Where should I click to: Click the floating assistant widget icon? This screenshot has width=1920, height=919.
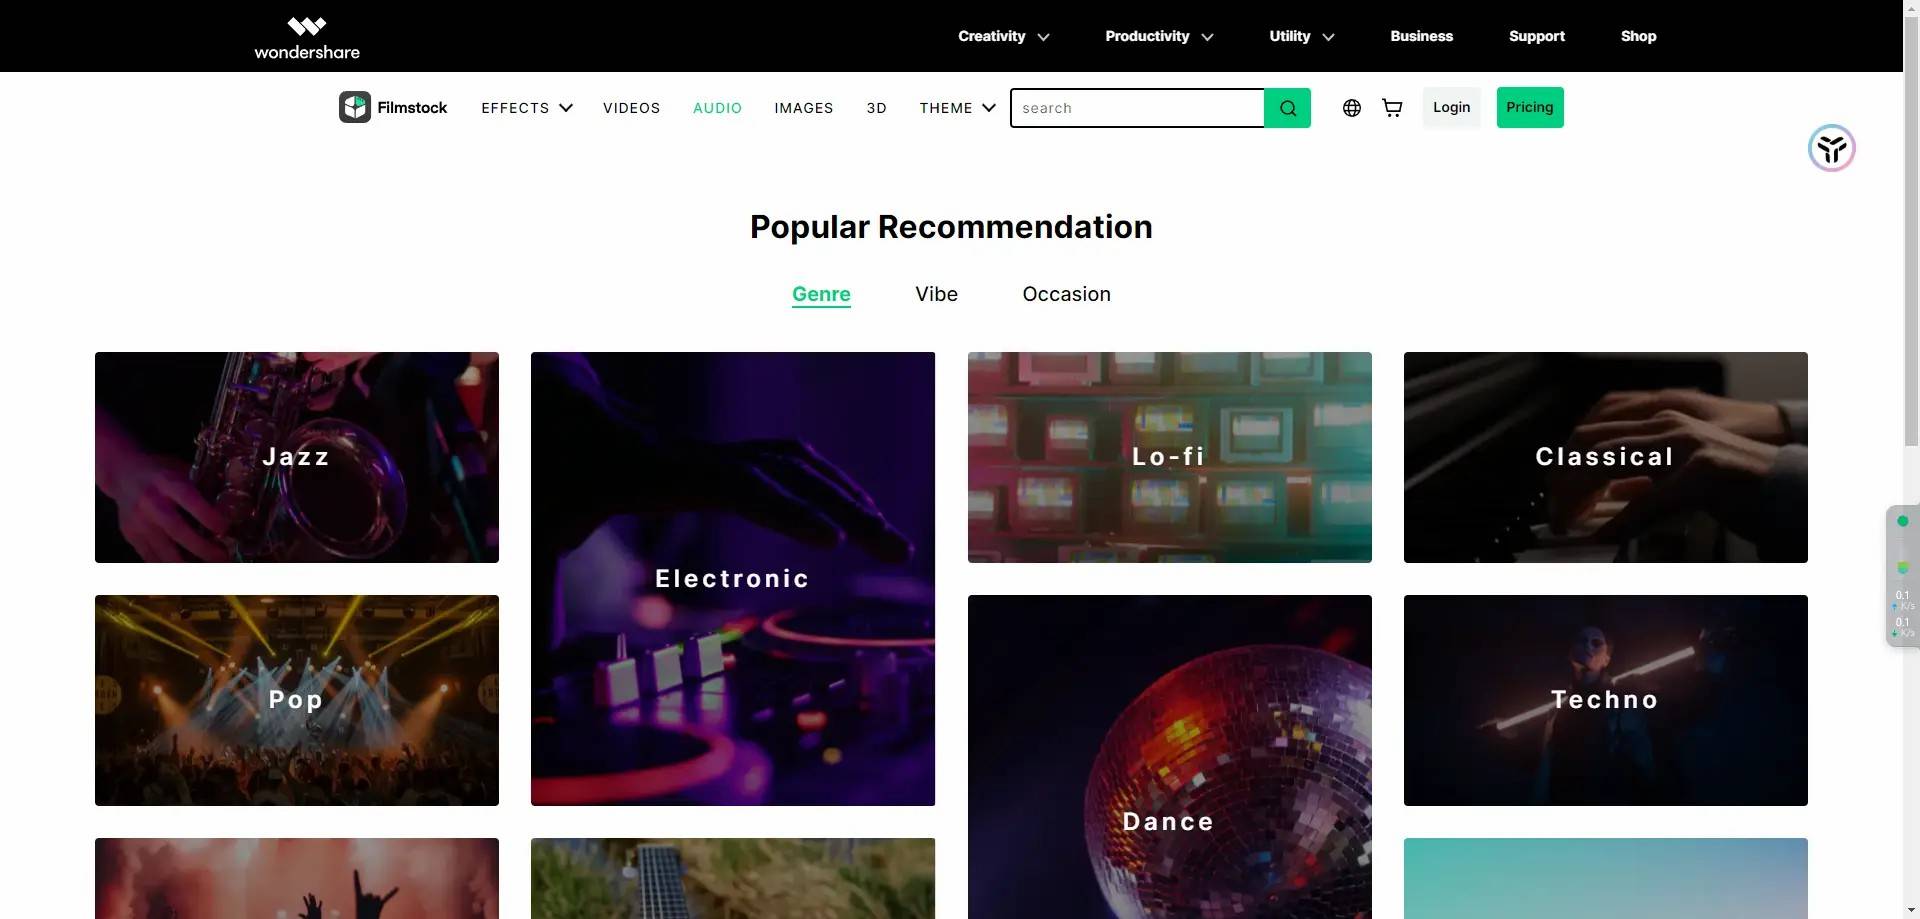(x=1831, y=149)
